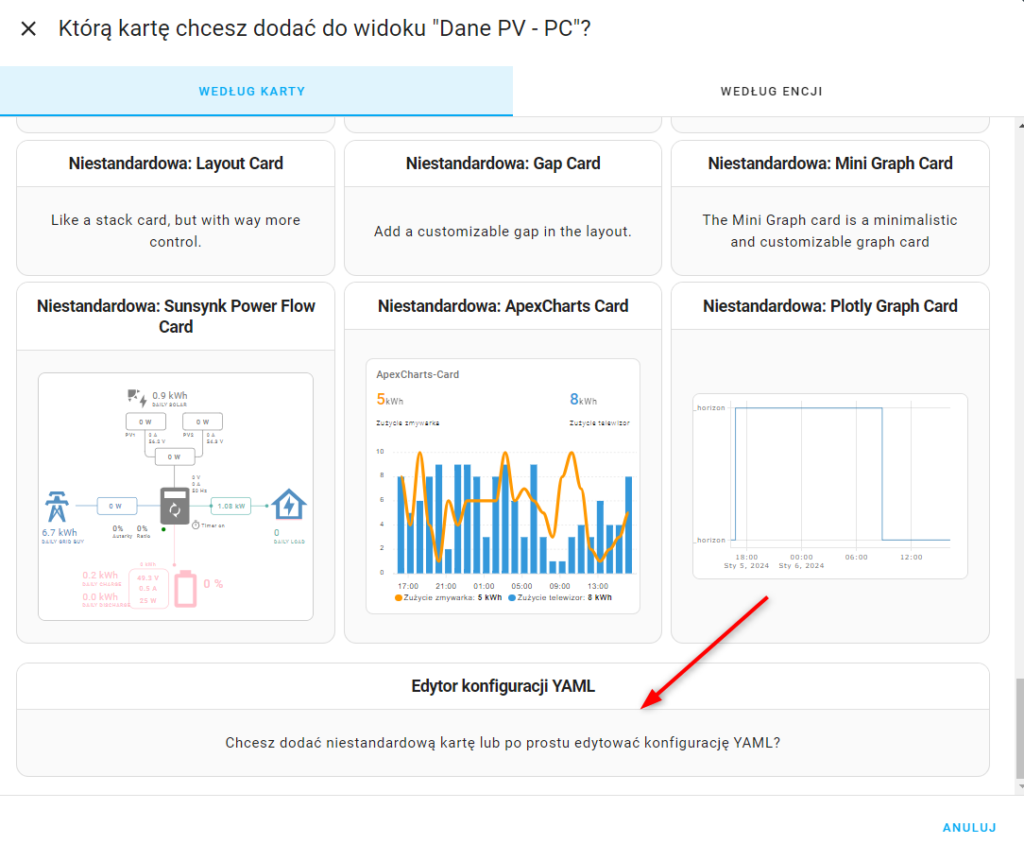Click the solar panel icon in Sunsynk preview

pos(136,397)
